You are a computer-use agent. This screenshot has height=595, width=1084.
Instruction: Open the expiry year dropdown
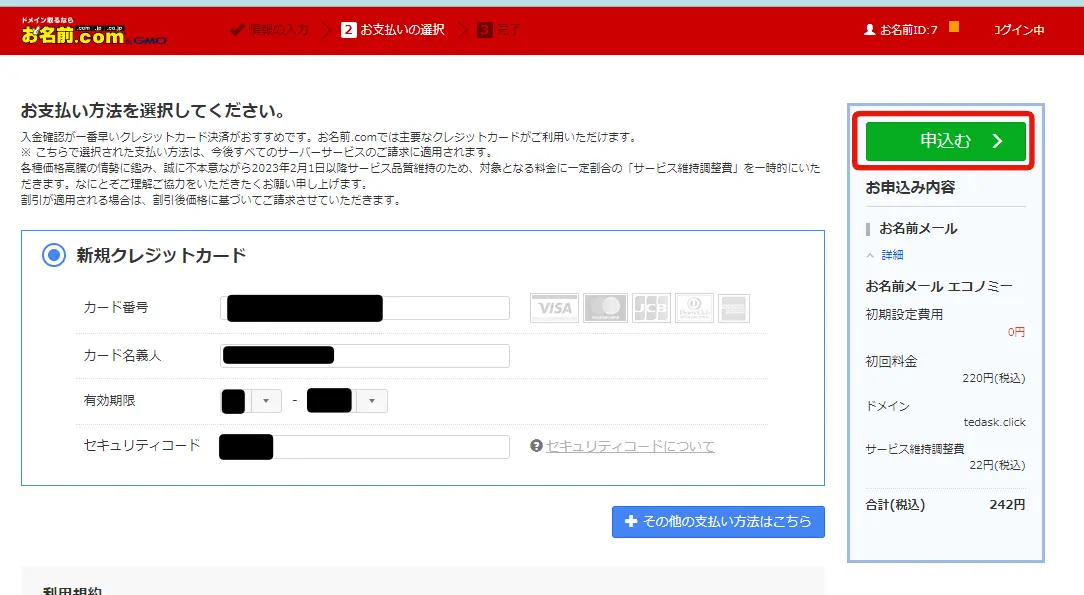pyautogui.click(x=371, y=401)
